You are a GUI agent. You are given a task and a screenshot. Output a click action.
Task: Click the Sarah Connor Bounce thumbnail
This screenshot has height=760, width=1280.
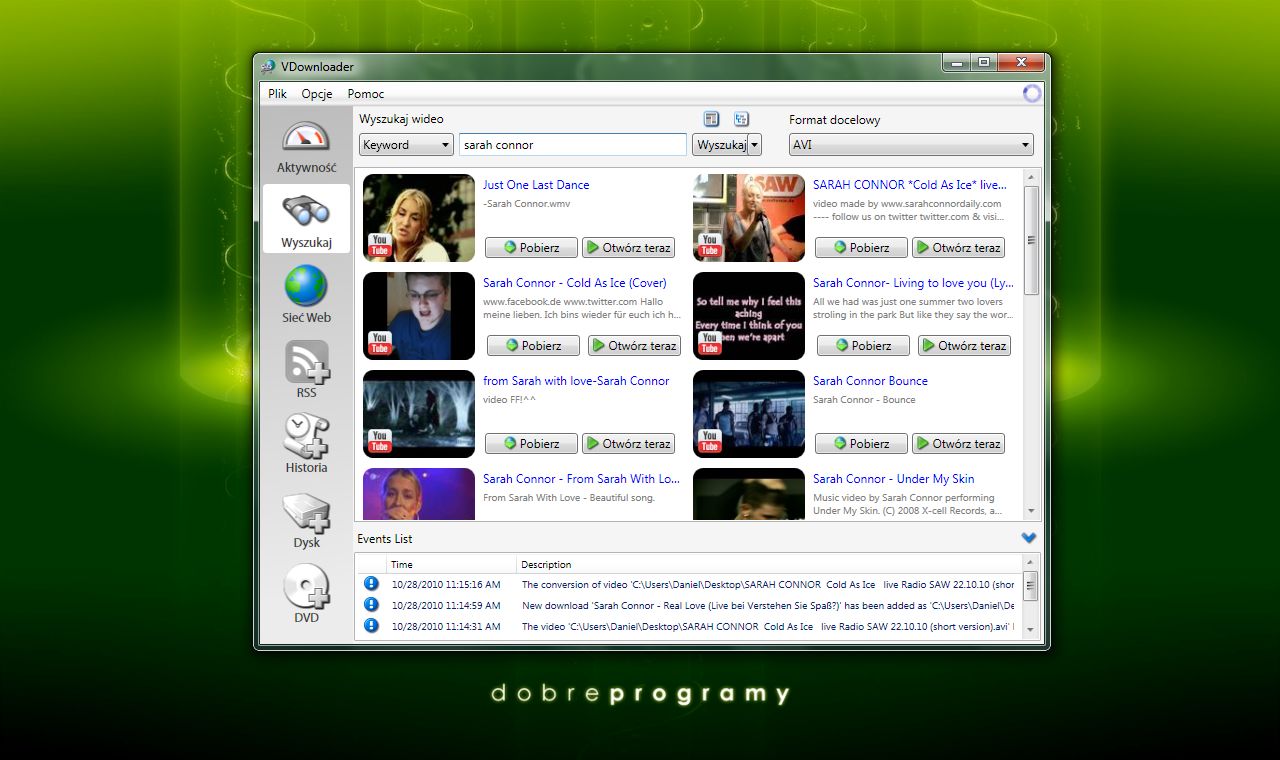[x=749, y=414]
